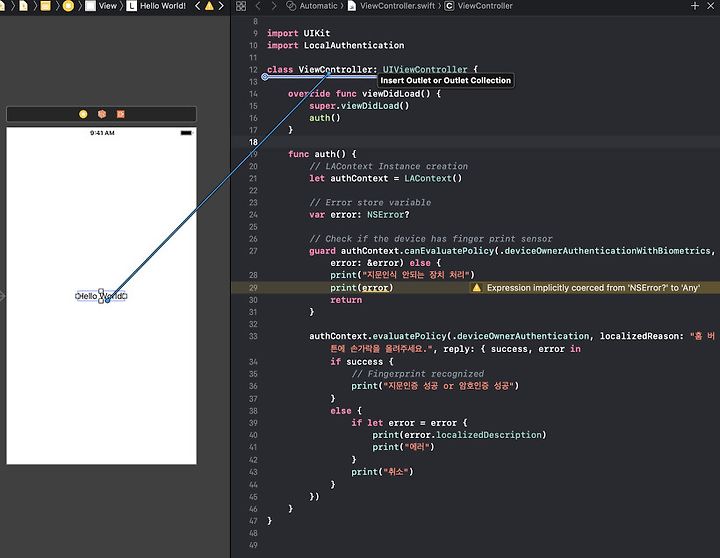The height and width of the screenshot is (558, 720).
Task: Select the First Responder orange cube icon
Action: point(102,114)
